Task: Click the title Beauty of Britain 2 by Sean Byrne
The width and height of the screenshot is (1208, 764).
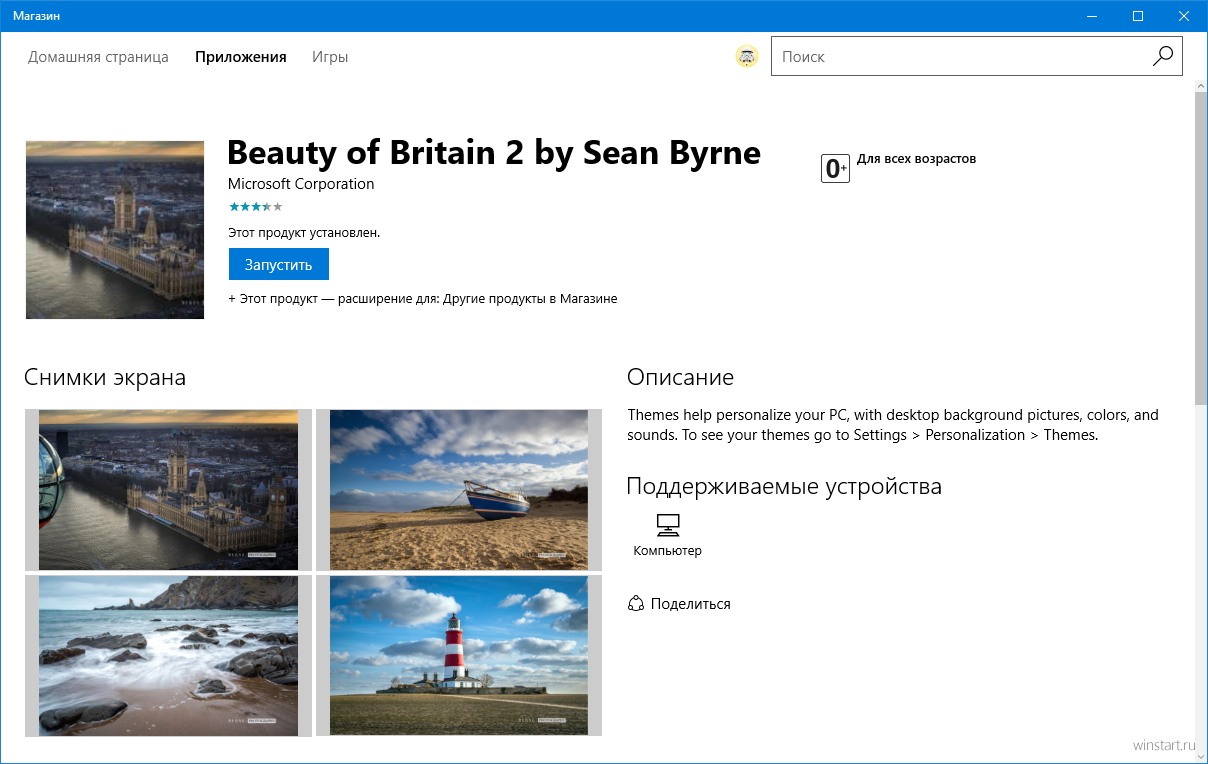Action: (x=494, y=153)
